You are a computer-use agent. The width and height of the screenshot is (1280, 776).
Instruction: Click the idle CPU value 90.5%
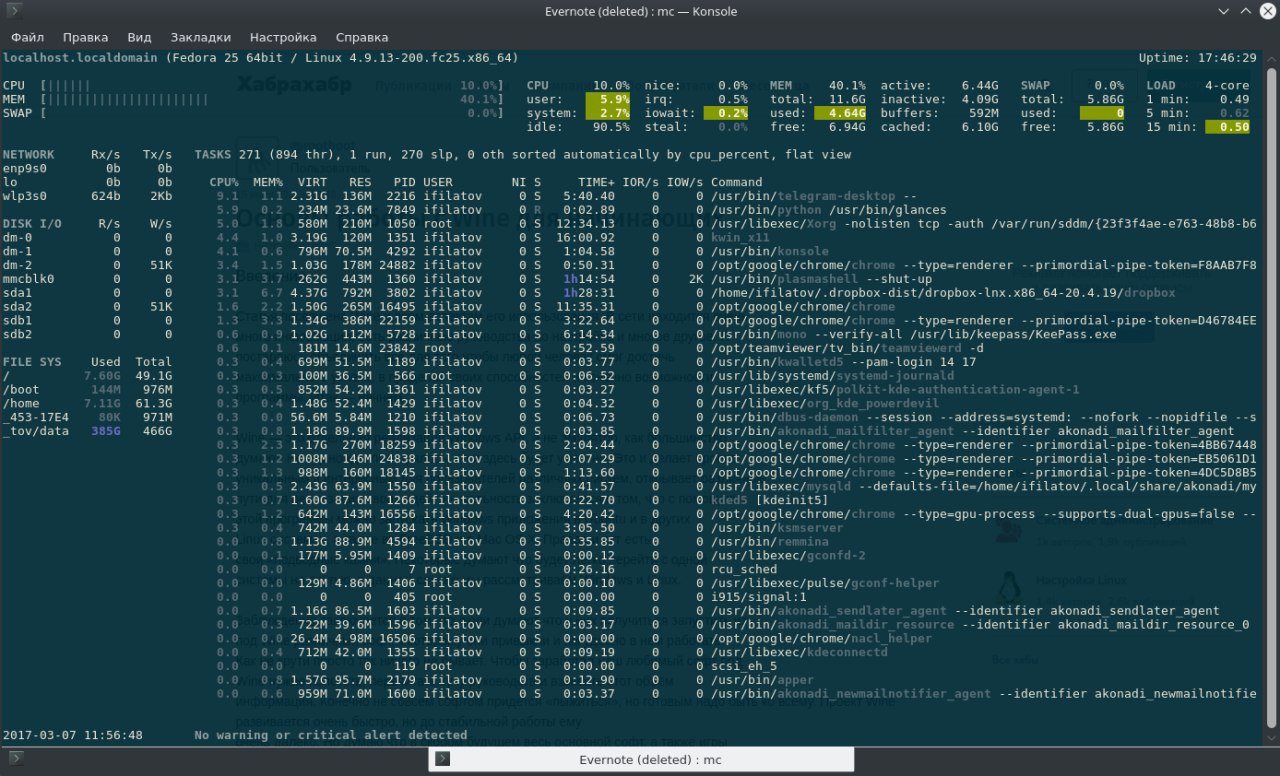[x=610, y=128]
